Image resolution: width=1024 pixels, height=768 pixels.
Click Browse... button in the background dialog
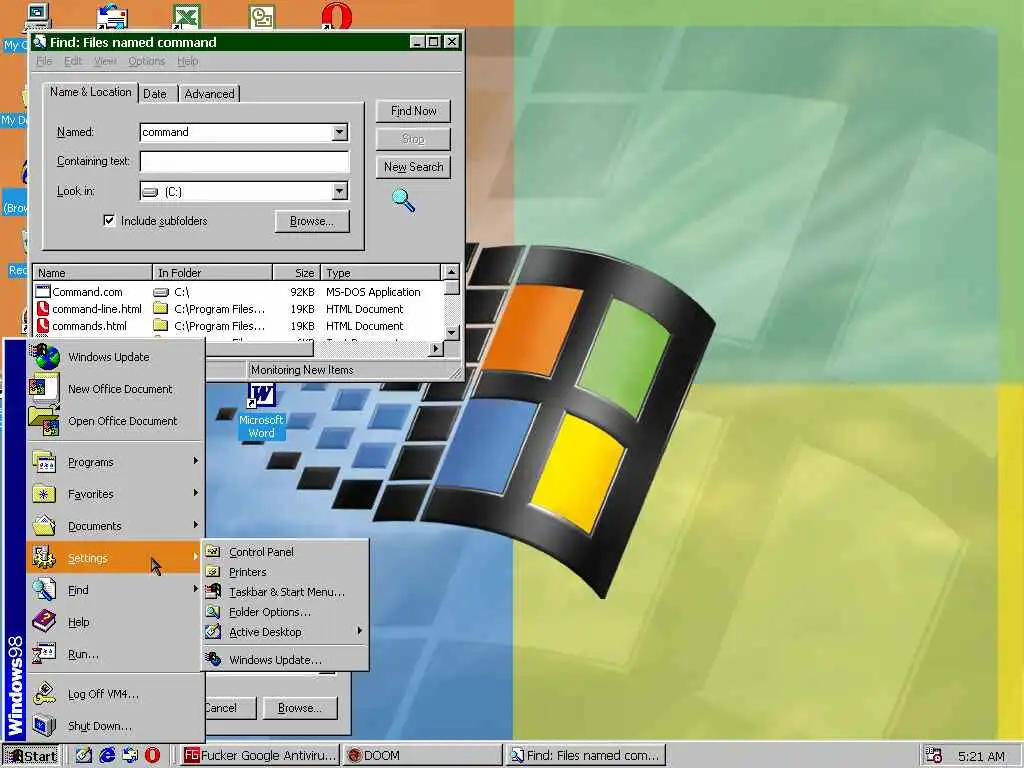click(x=300, y=708)
